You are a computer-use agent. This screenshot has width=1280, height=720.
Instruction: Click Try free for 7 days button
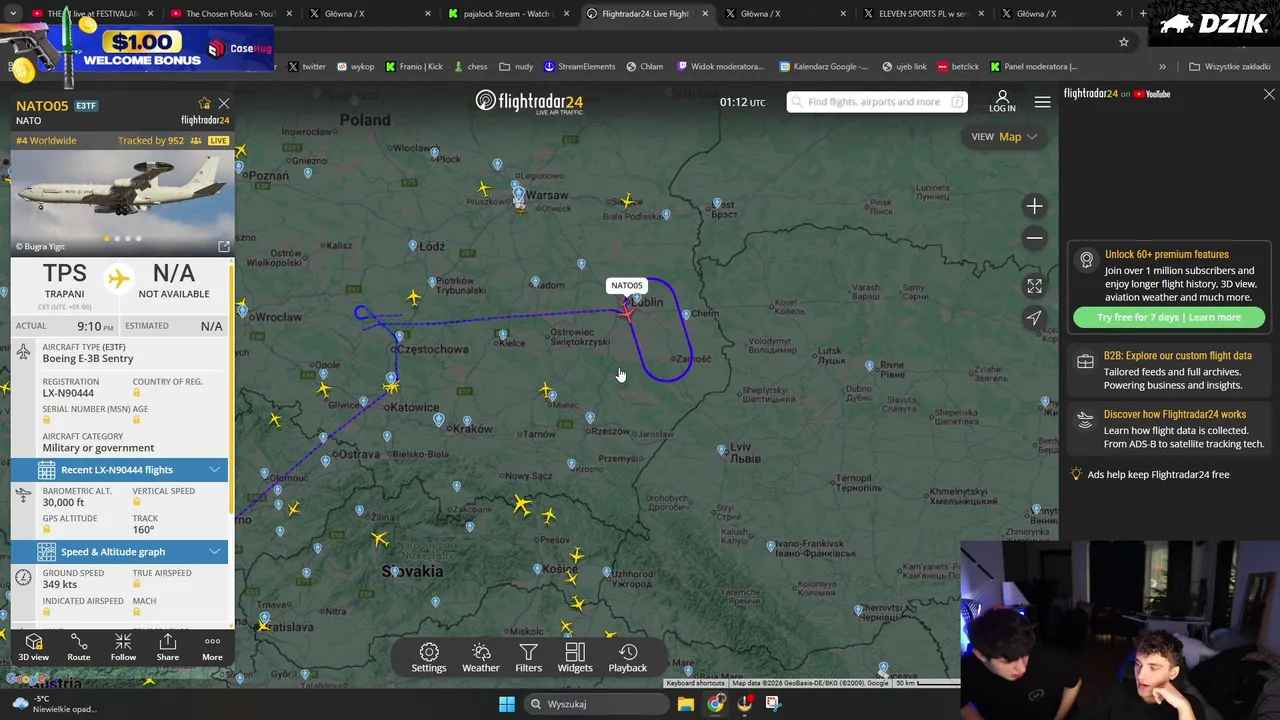coord(1168,317)
